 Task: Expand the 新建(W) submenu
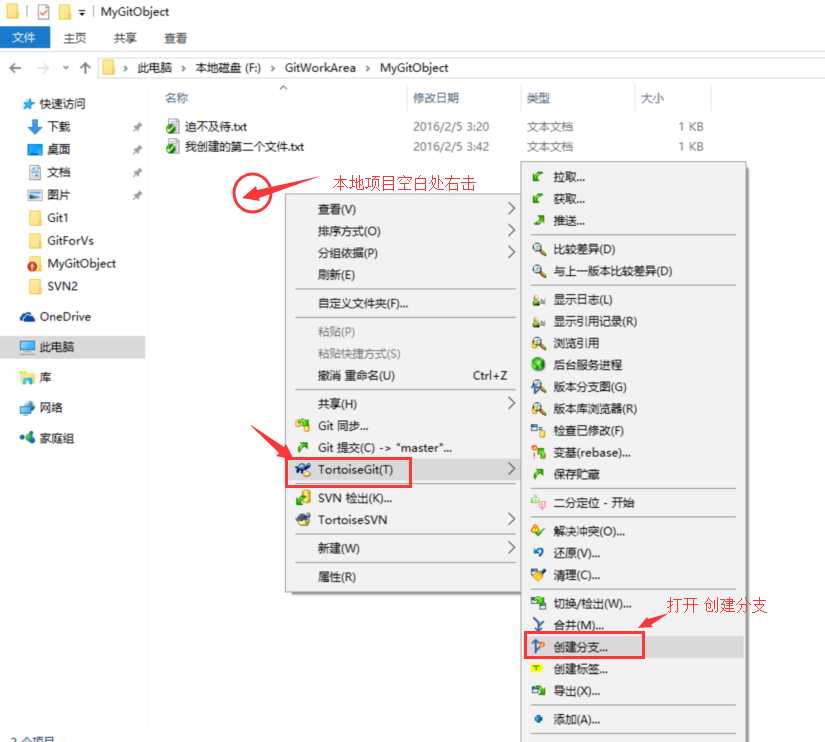pyautogui.click(x=340, y=546)
